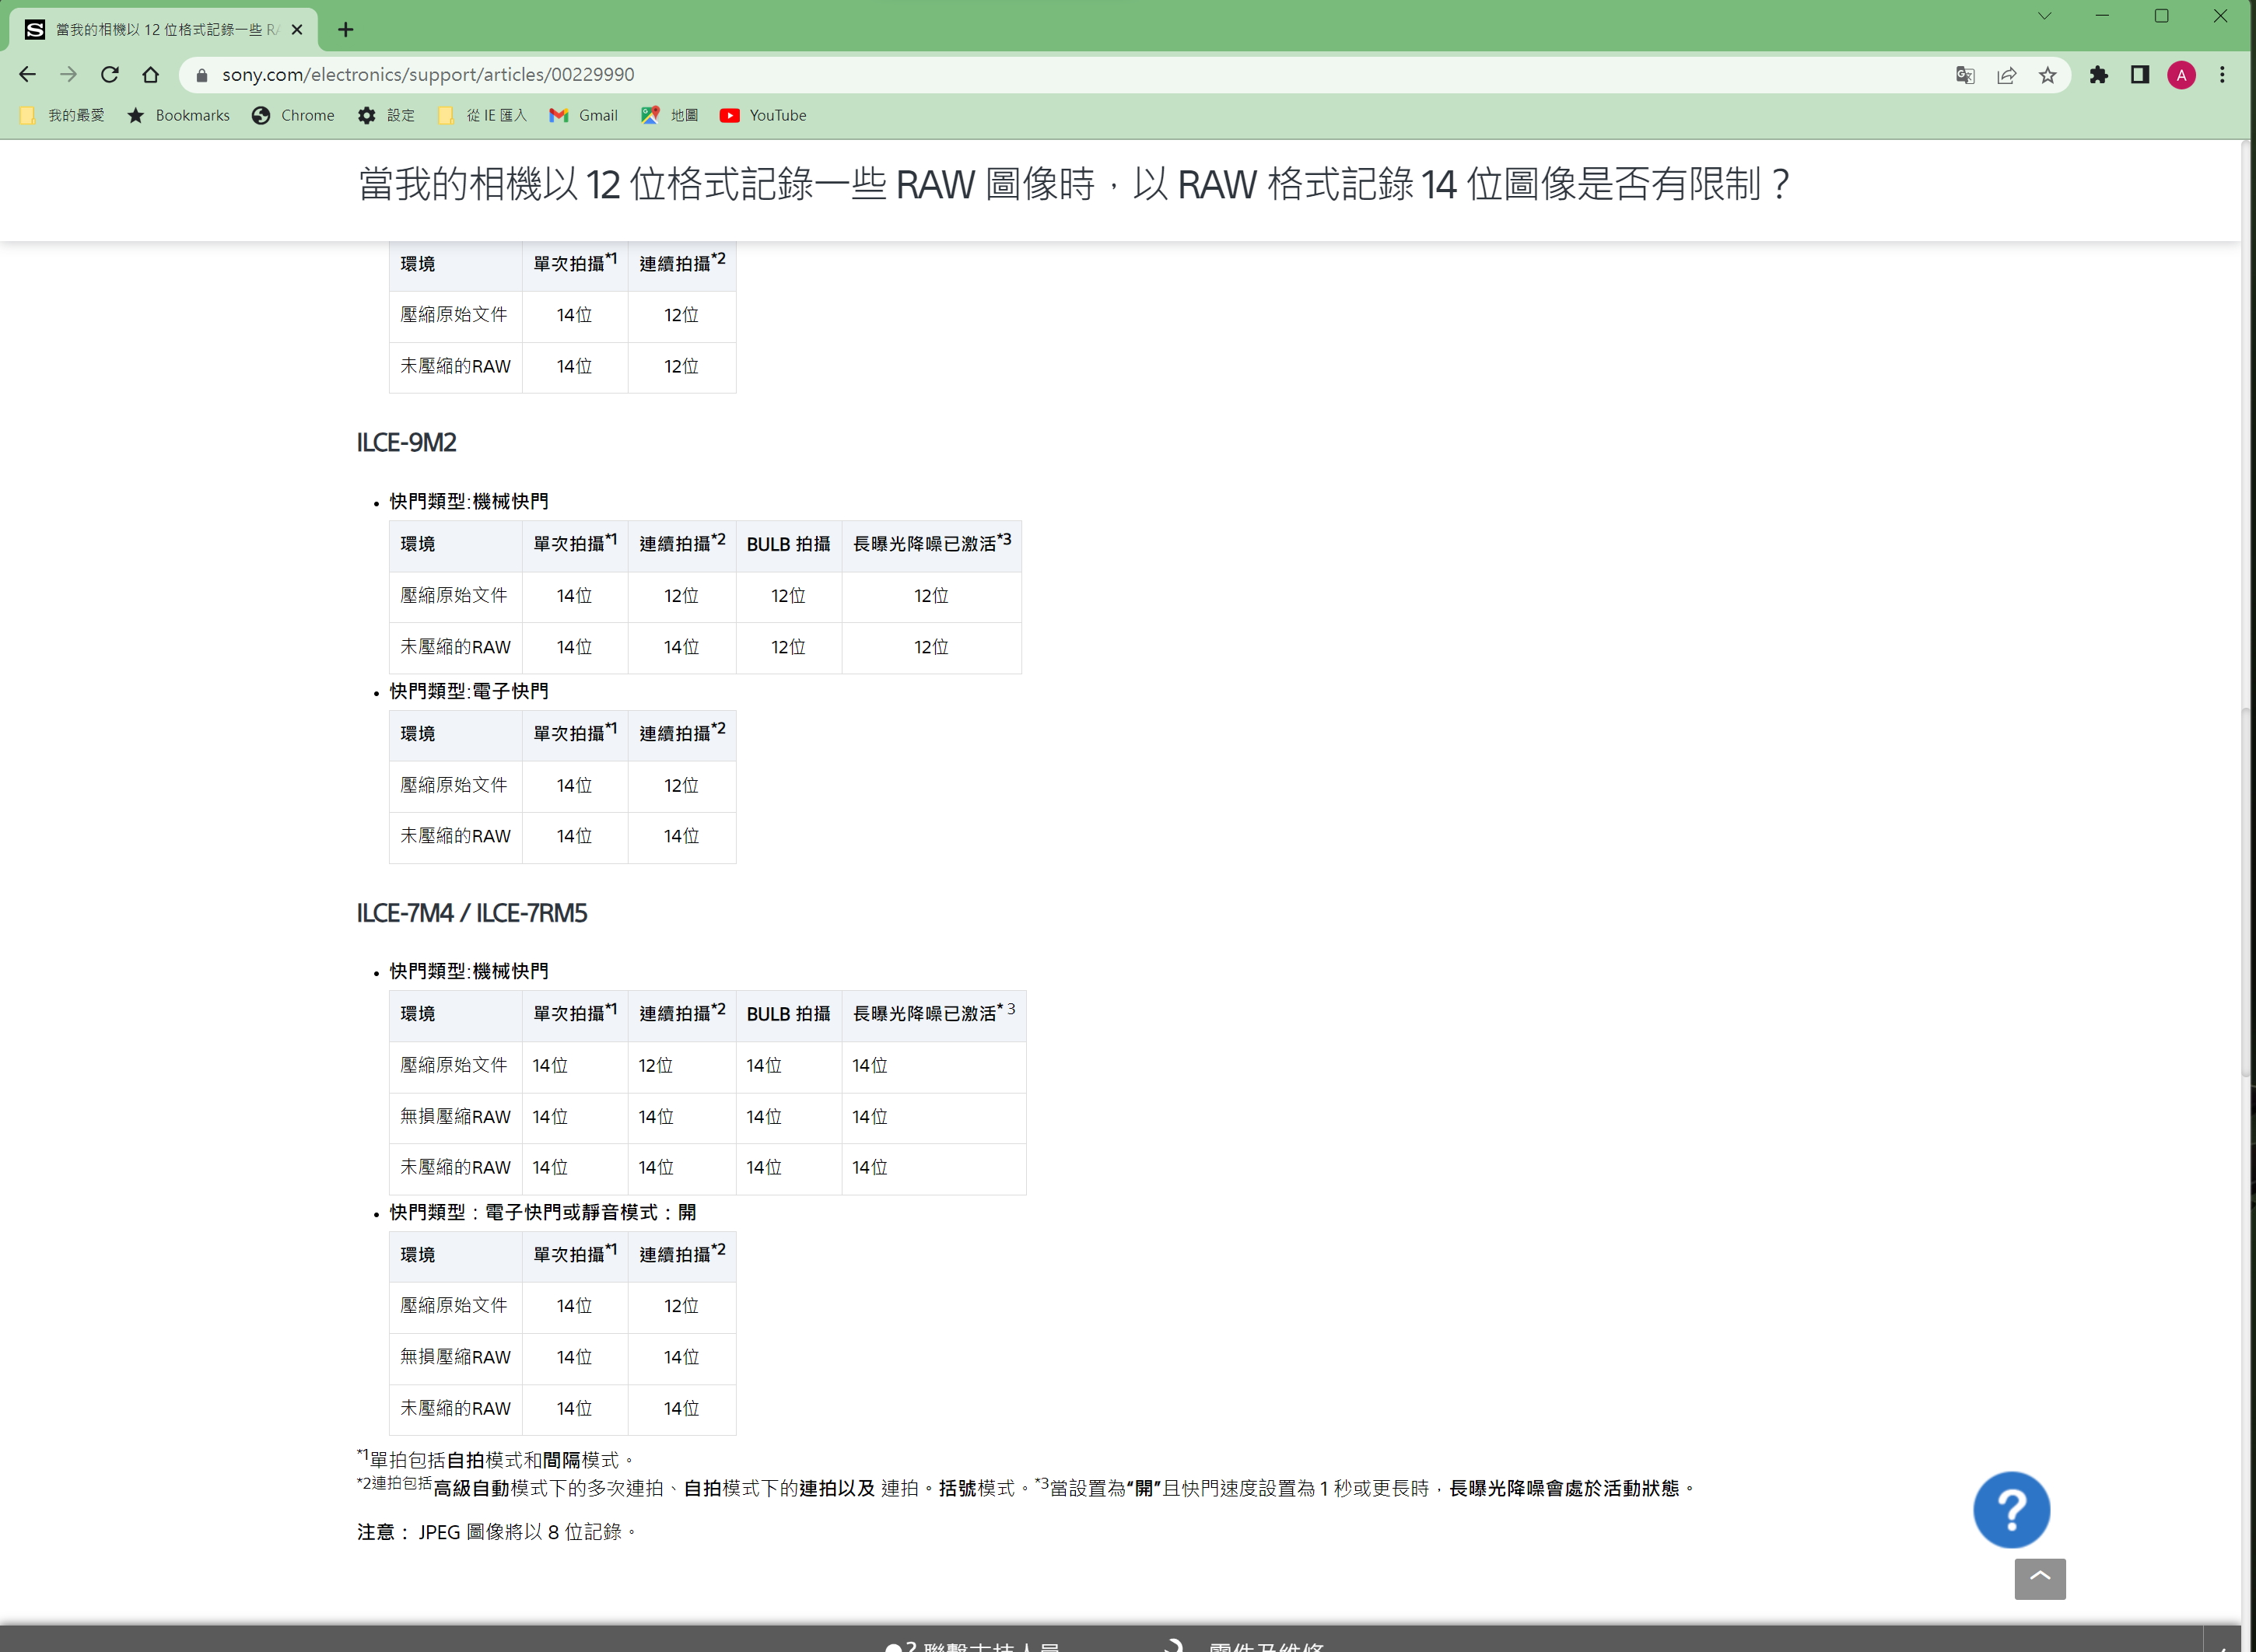
Task: Open the Bookmarks star shortcut
Action: click(178, 115)
